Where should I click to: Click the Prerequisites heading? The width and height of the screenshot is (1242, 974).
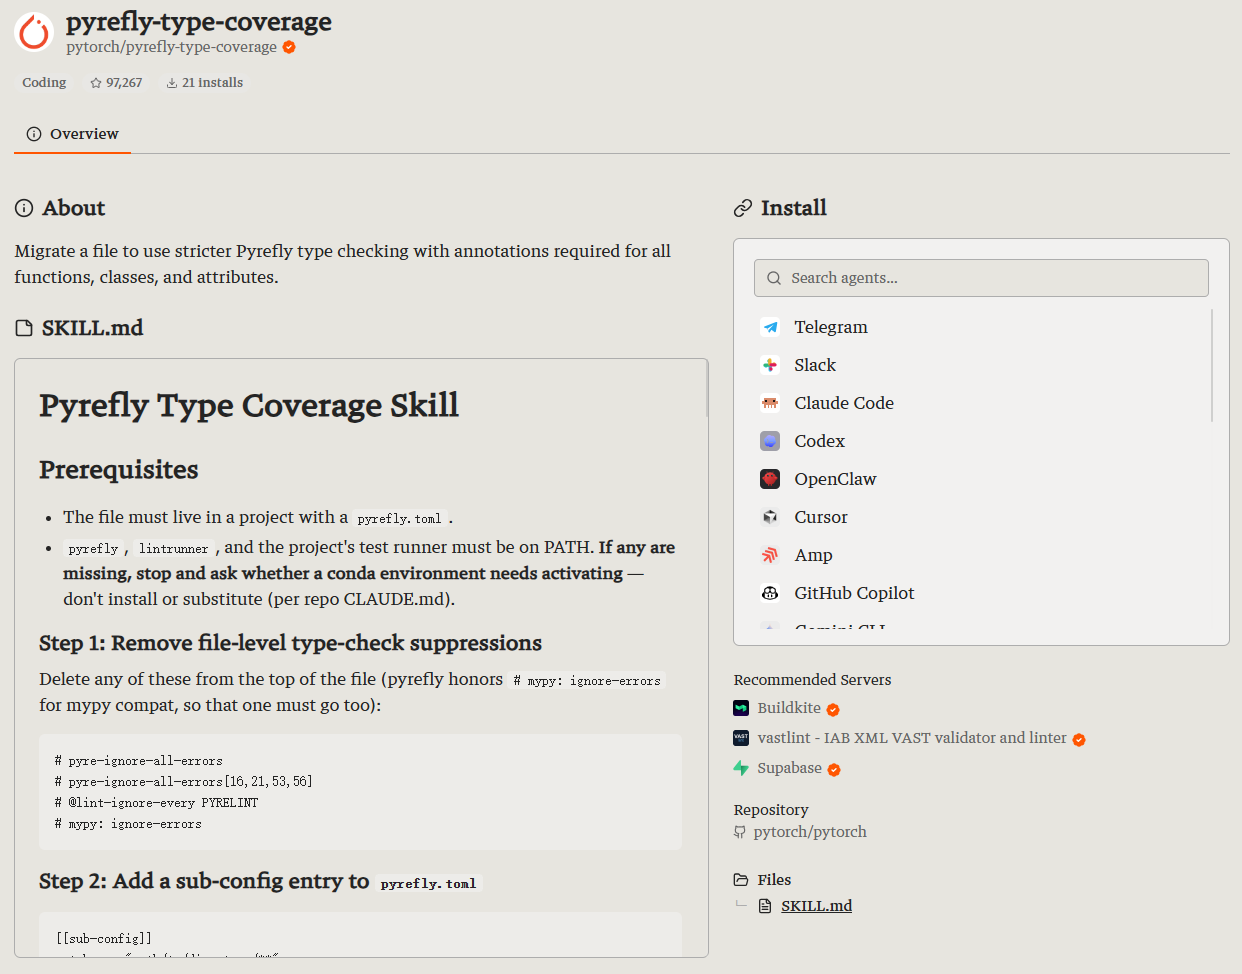click(x=119, y=470)
